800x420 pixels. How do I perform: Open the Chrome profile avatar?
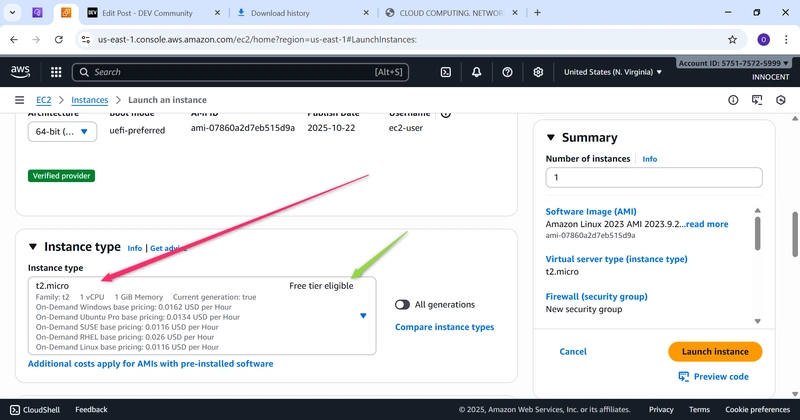763,39
